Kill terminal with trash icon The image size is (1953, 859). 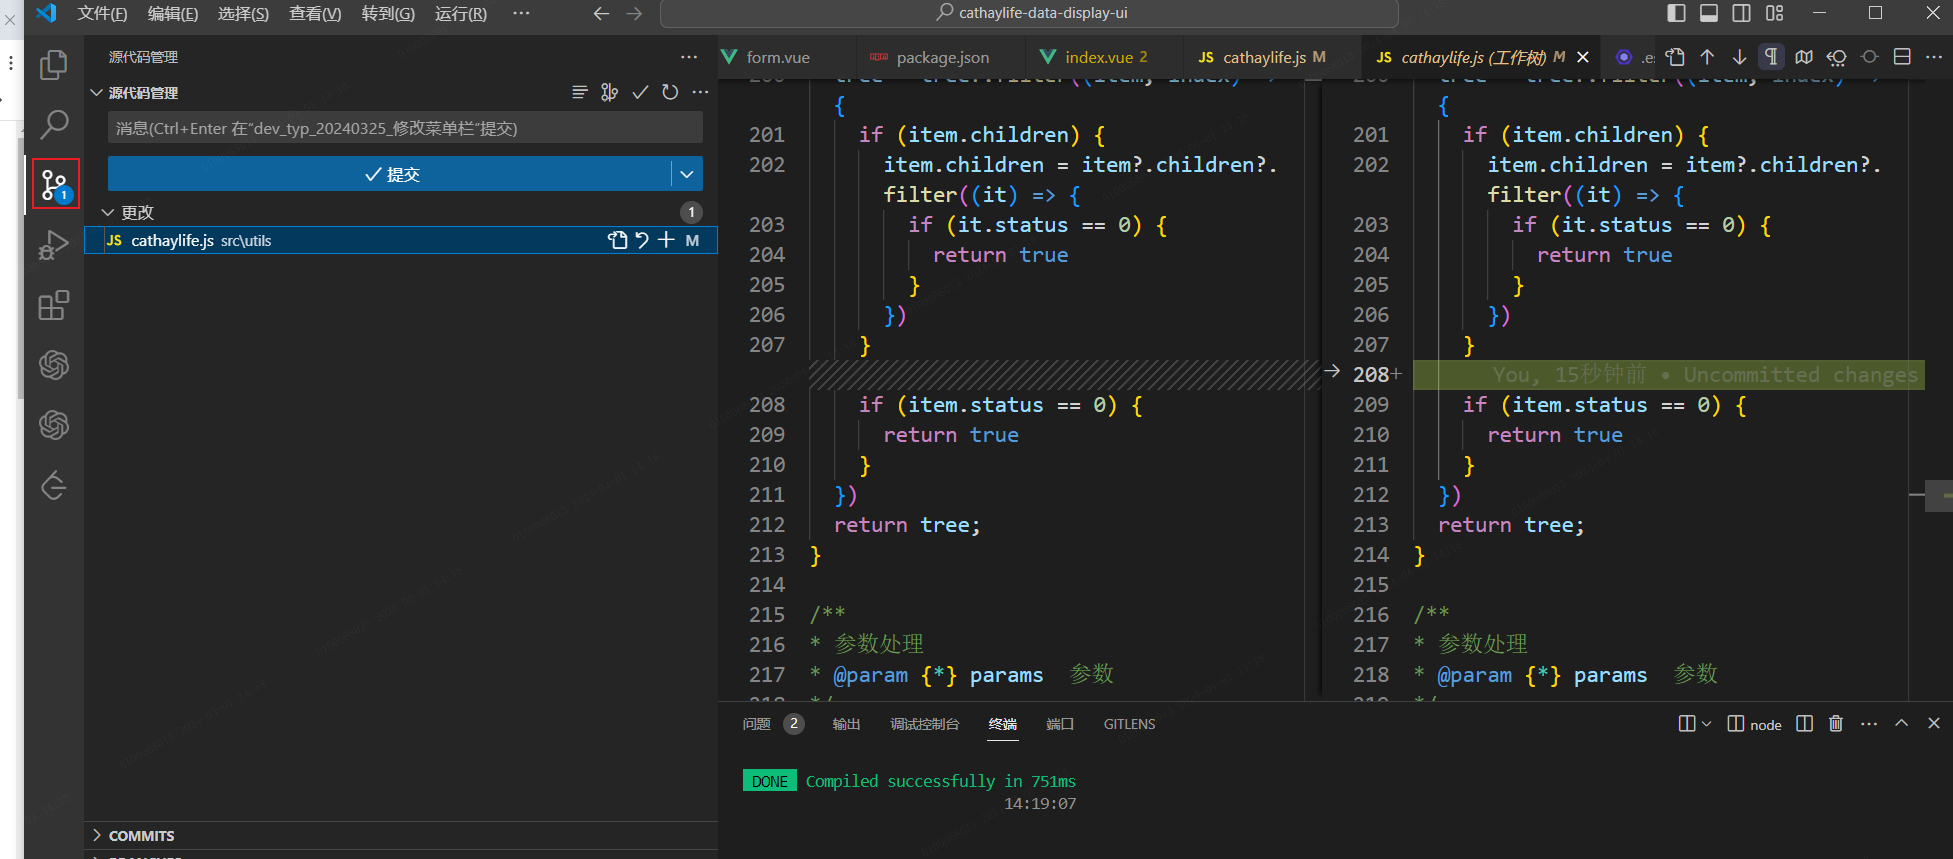click(x=1836, y=723)
